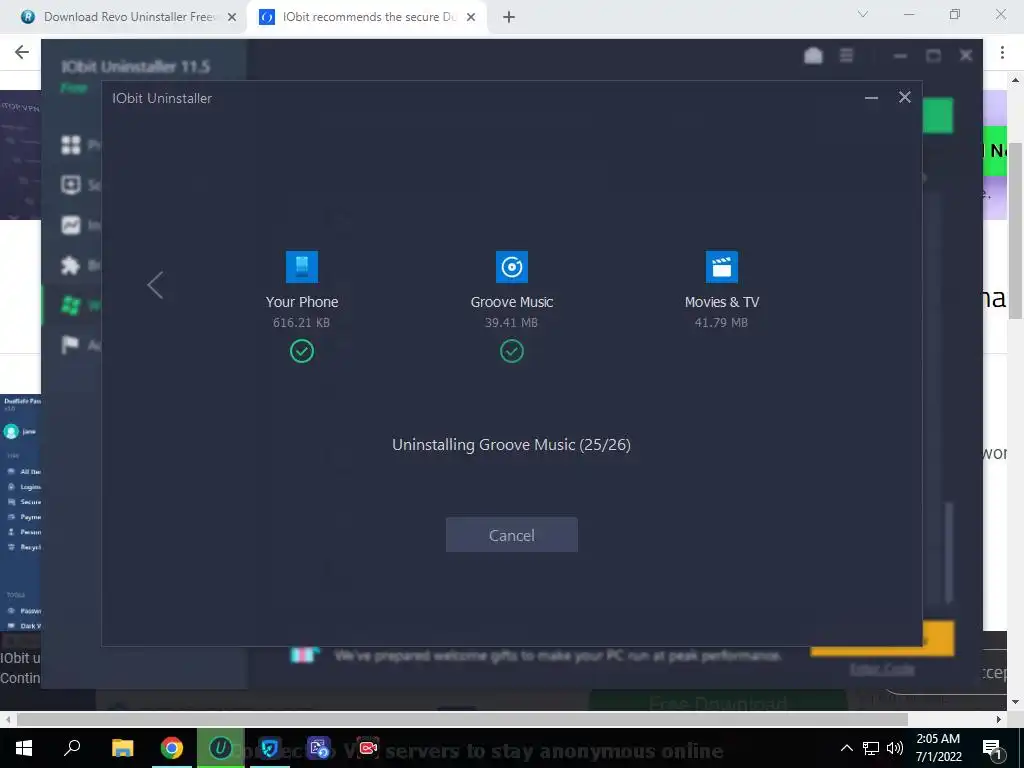1024x768 pixels.
Task: Select Install Monitor icon in IObit sidebar
Action: (x=71, y=225)
